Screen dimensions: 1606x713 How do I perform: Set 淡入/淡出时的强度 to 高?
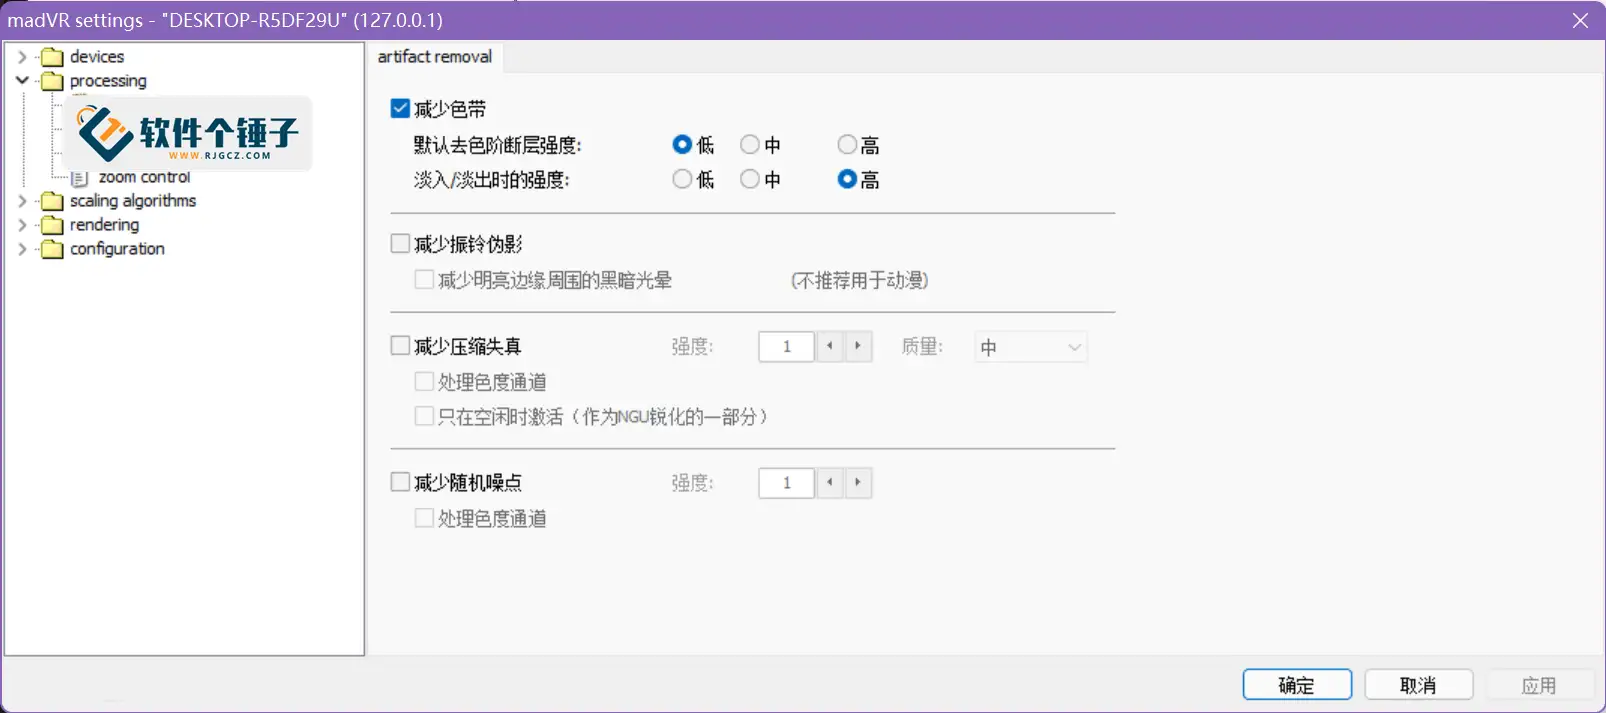point(847,179)
